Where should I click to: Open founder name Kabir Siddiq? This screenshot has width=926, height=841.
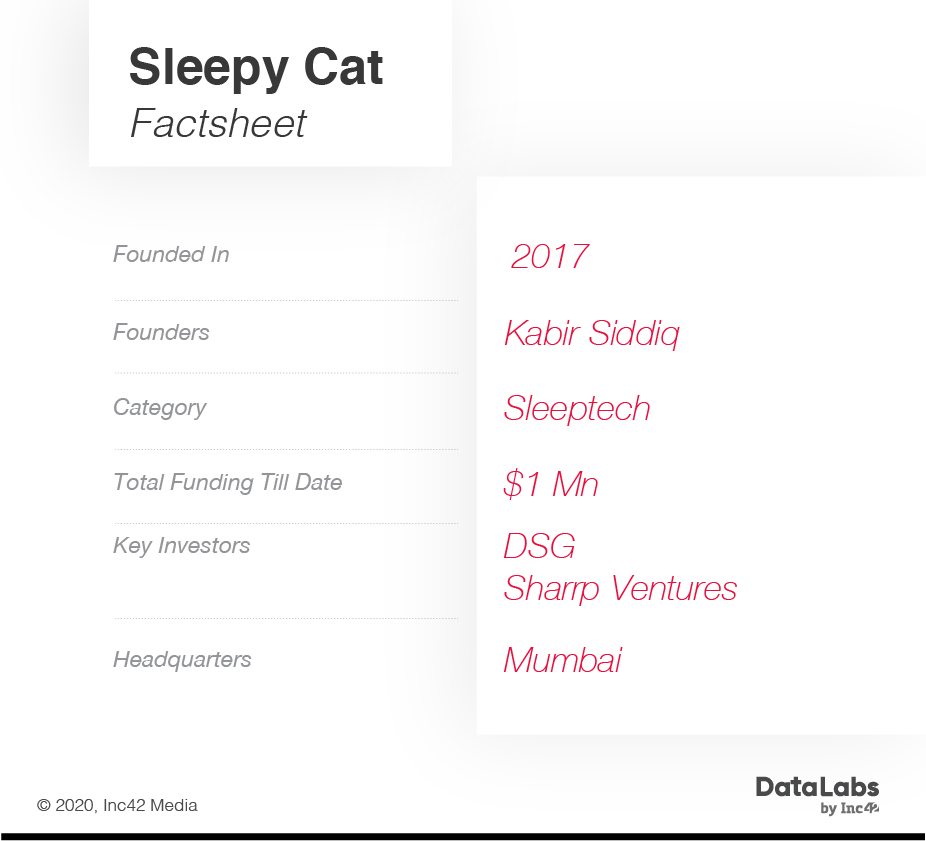pos(591,333)
